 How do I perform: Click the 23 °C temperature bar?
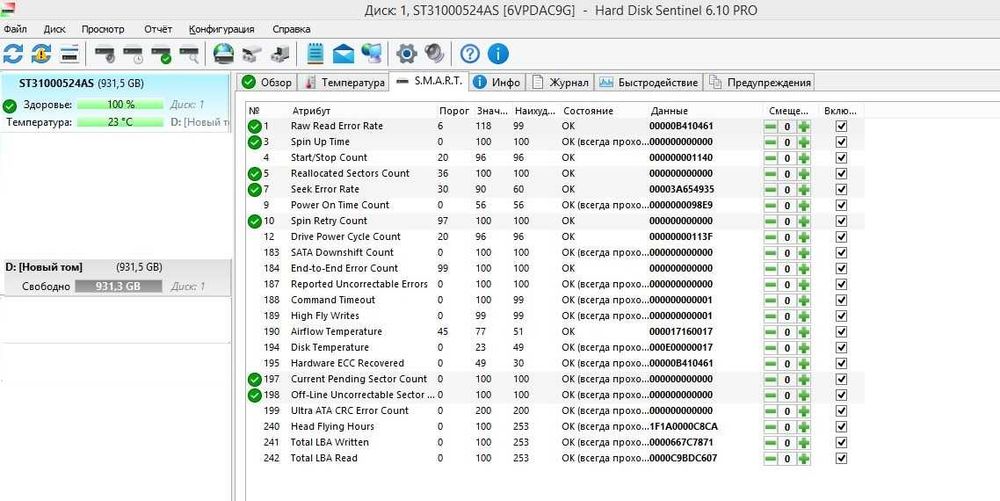tap(121, 122)
